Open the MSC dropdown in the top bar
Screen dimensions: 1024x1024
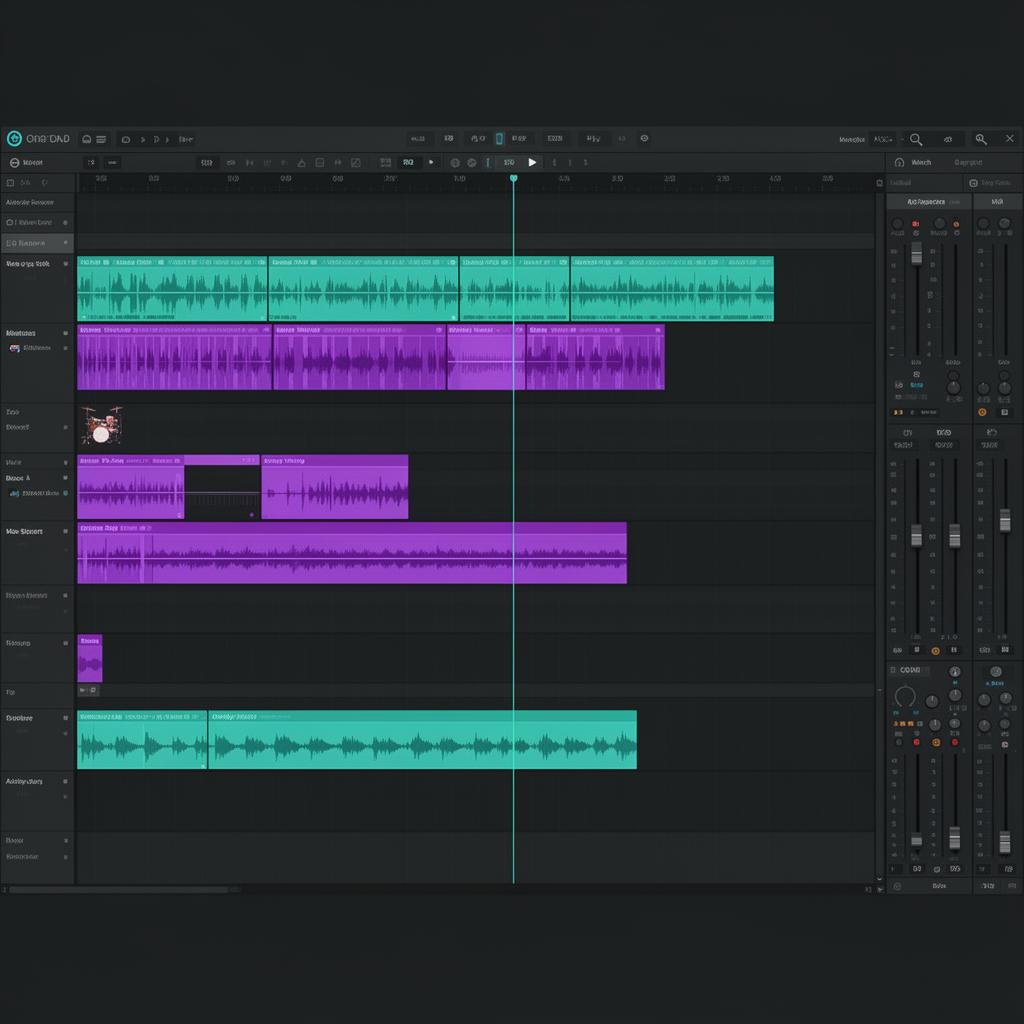pos(883,139)
